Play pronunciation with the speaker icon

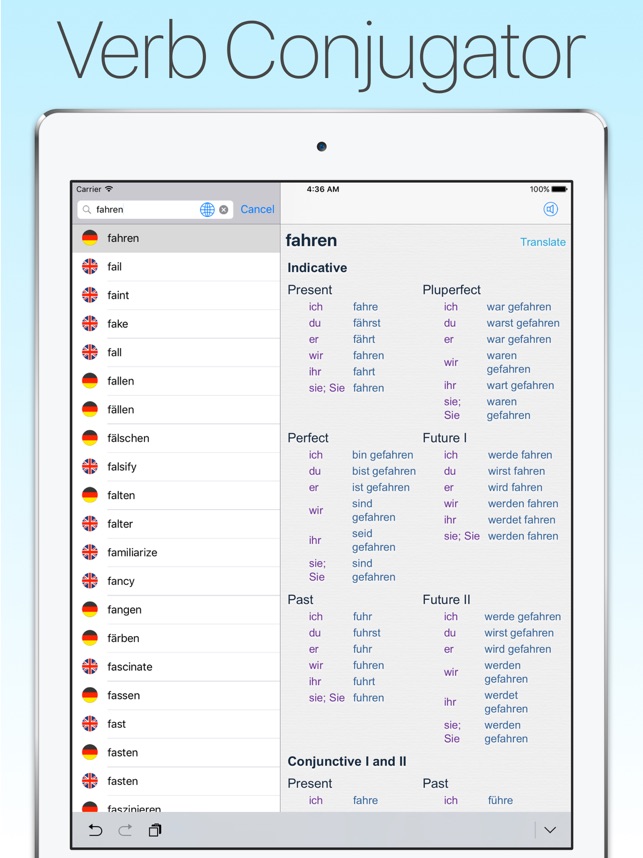551,209
